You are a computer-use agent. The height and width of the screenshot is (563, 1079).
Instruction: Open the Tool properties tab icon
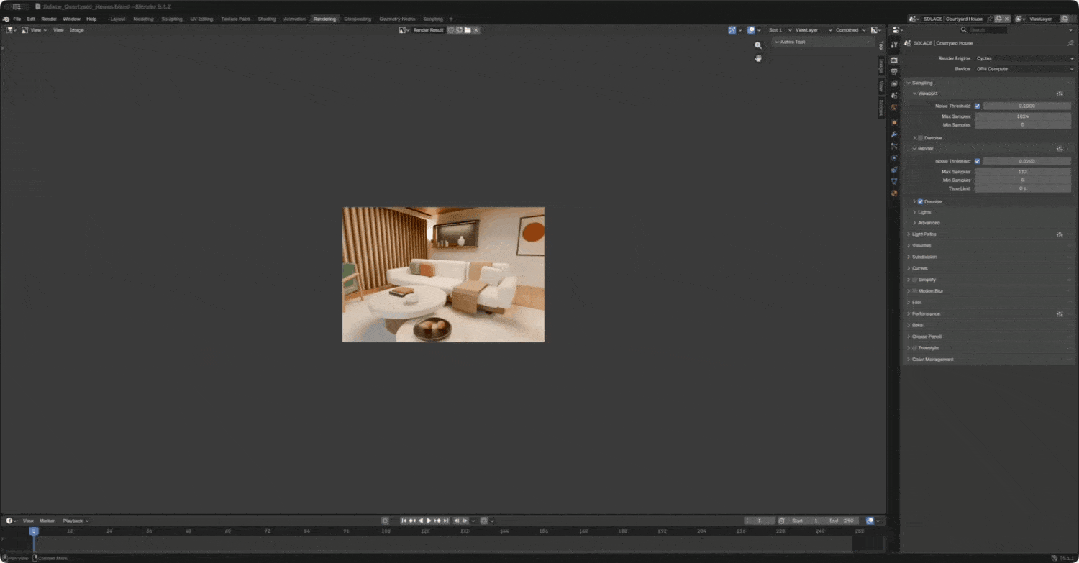pyautogui.click(x=894, y=45)
